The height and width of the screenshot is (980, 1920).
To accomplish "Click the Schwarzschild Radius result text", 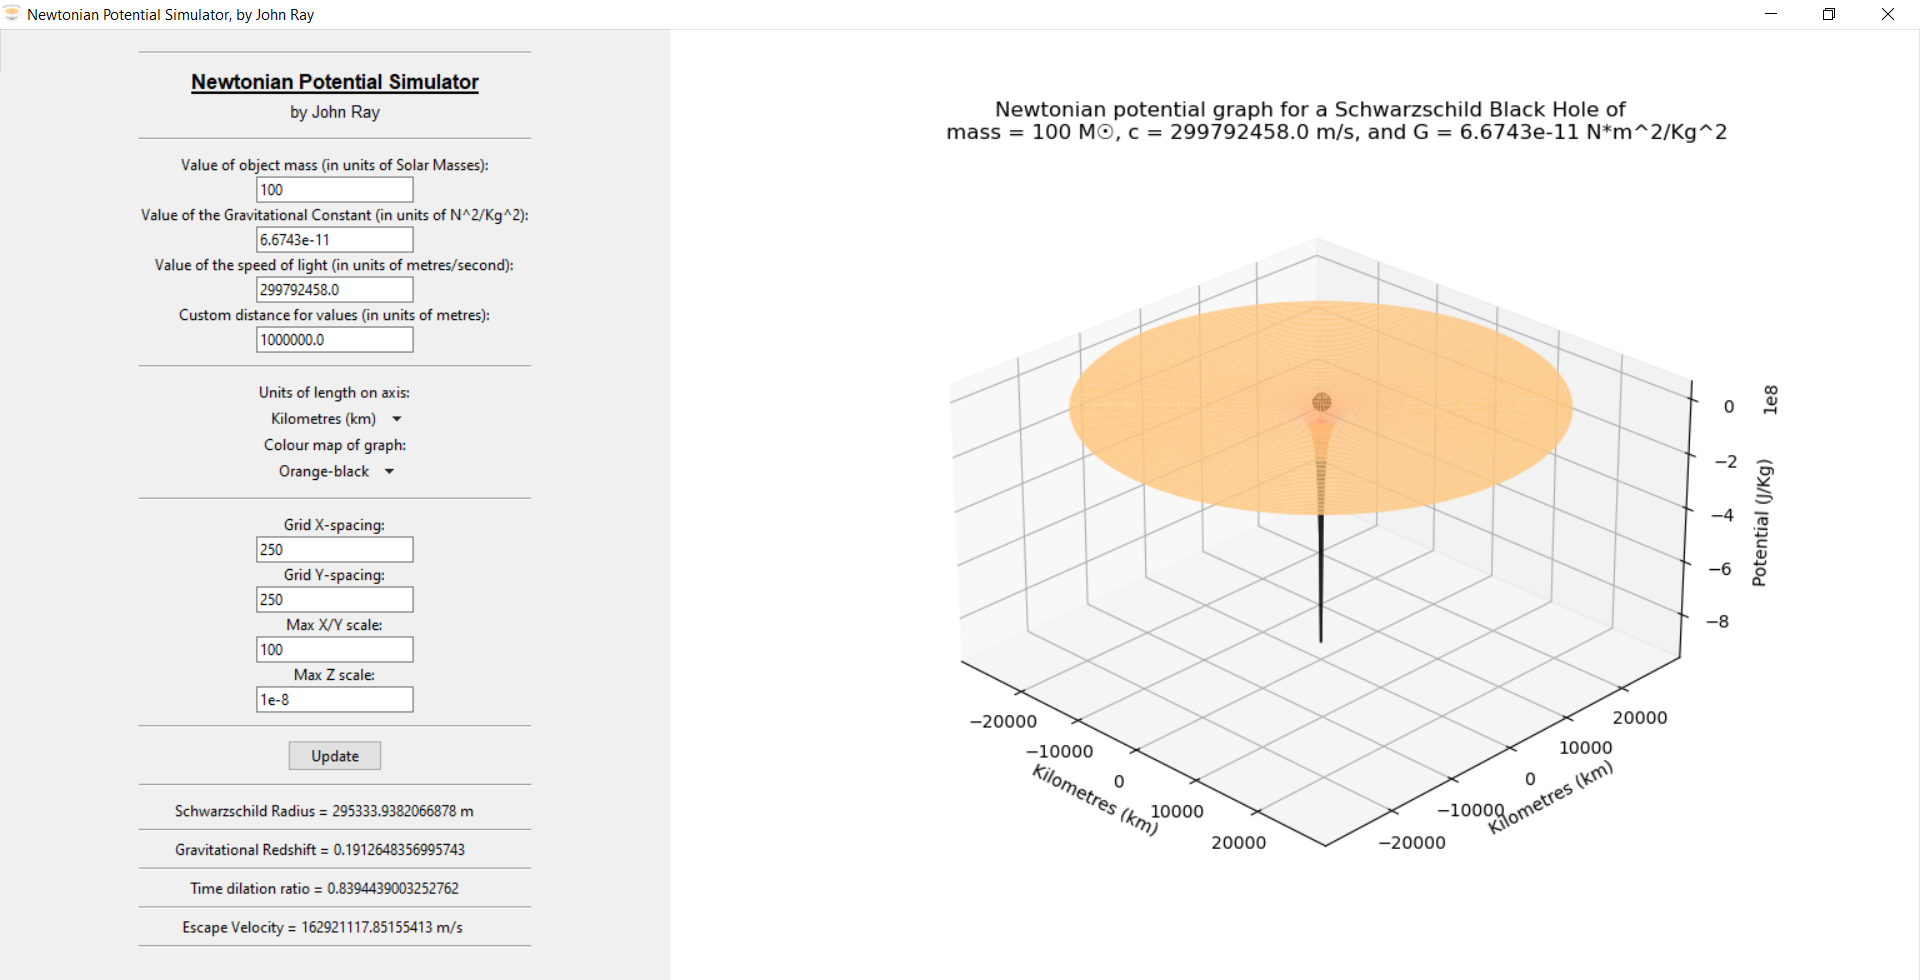I will click(324, 811).
